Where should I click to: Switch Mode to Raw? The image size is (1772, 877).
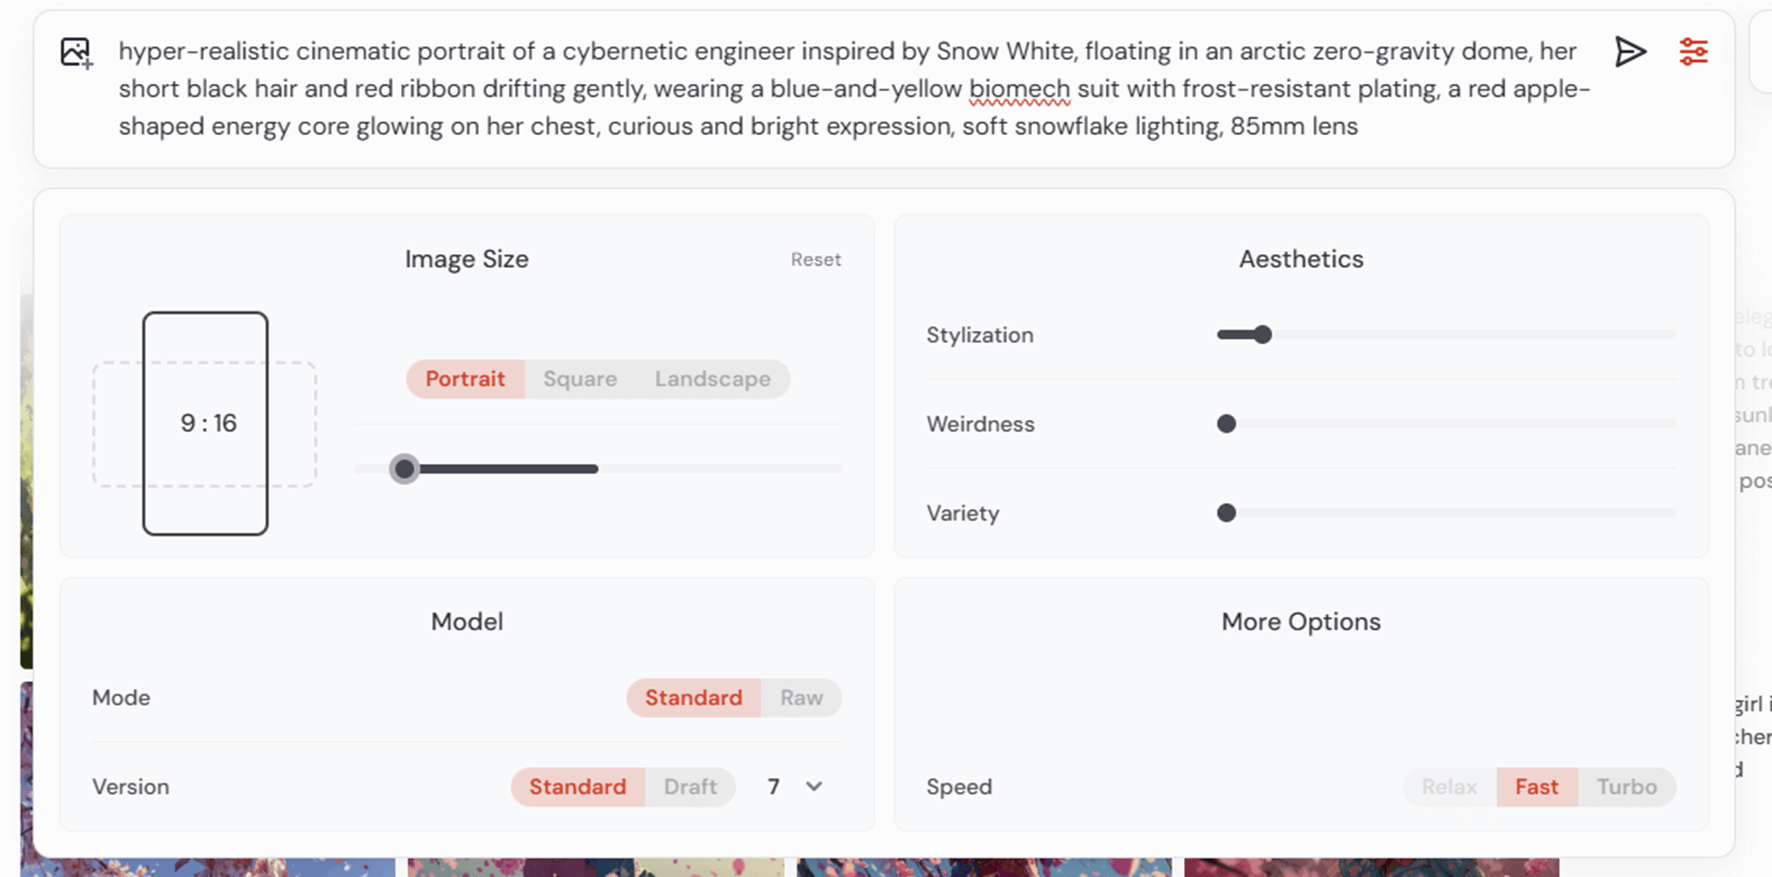801,698
